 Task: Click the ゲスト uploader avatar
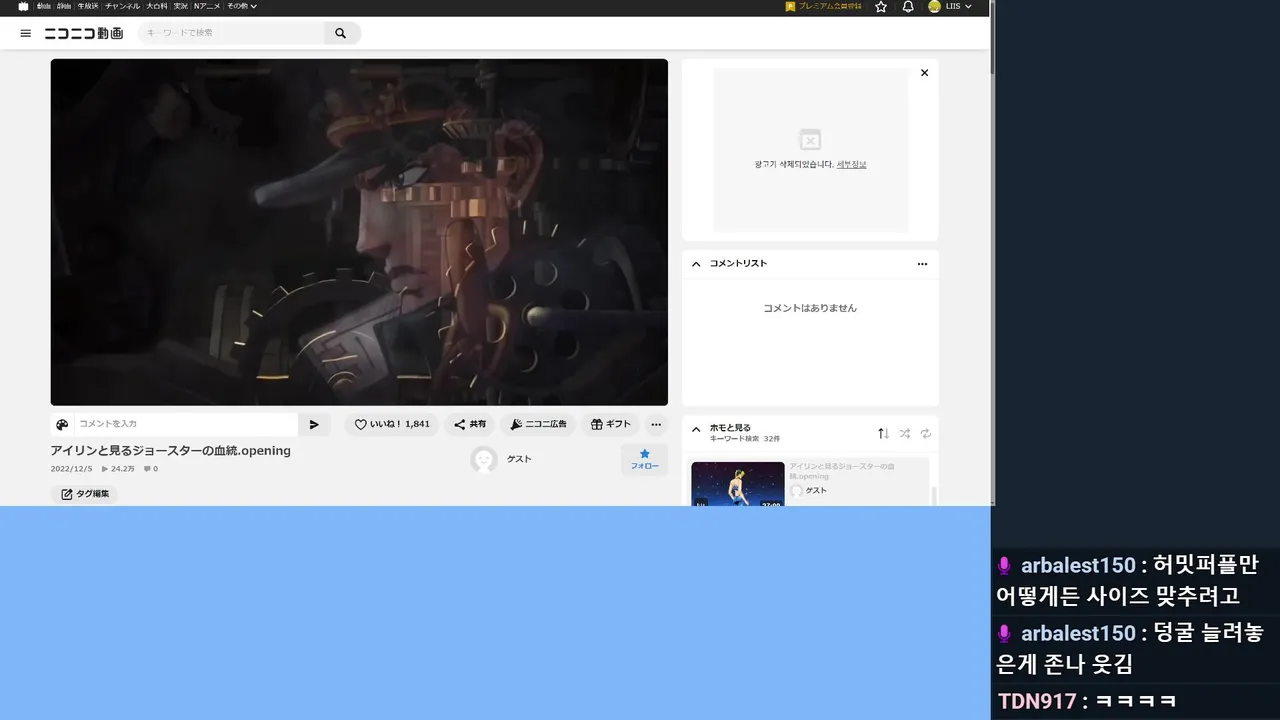484,459
